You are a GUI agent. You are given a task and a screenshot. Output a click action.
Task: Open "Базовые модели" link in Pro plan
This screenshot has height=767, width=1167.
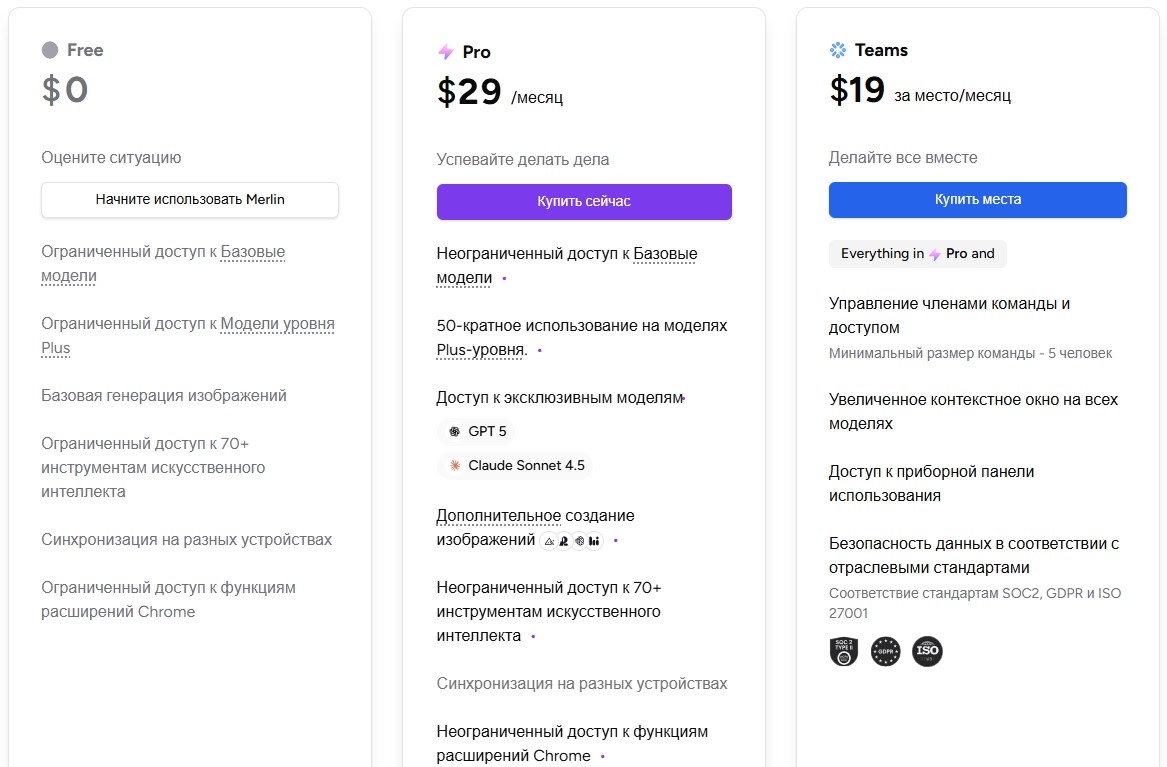pyautogui.click(x=665, y=254)
